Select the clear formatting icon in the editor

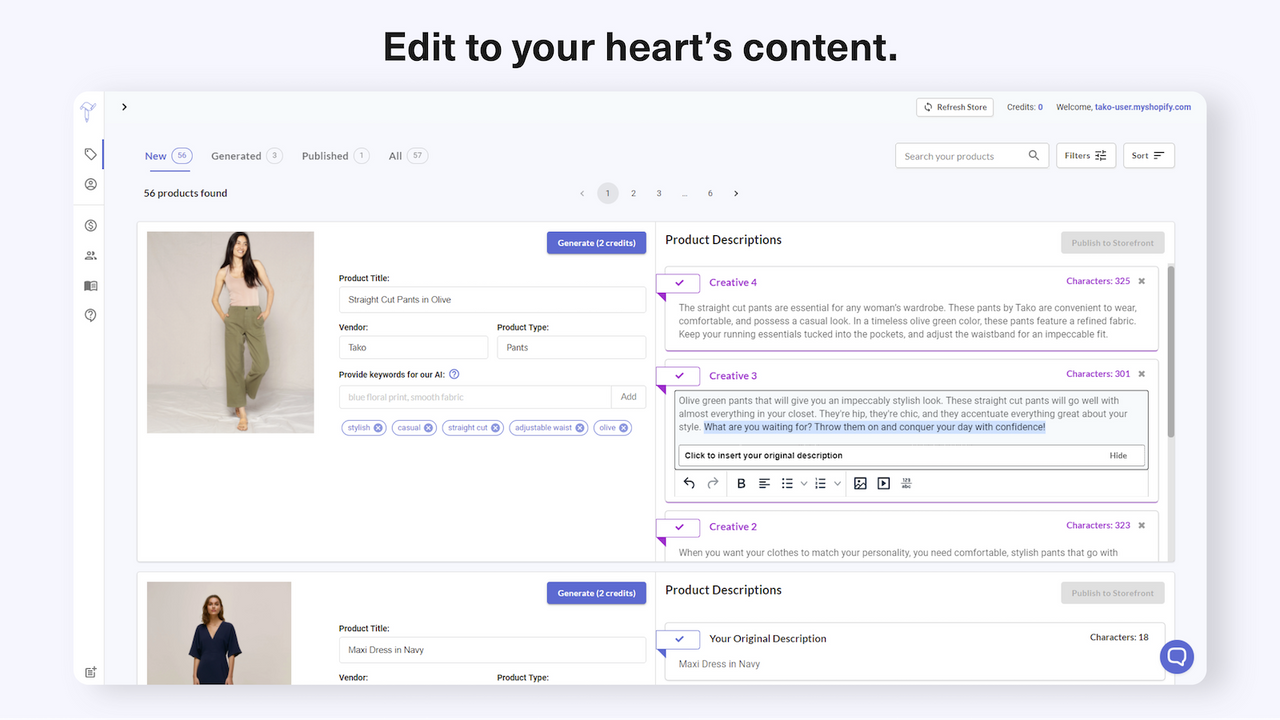click(x=906, y=483)
